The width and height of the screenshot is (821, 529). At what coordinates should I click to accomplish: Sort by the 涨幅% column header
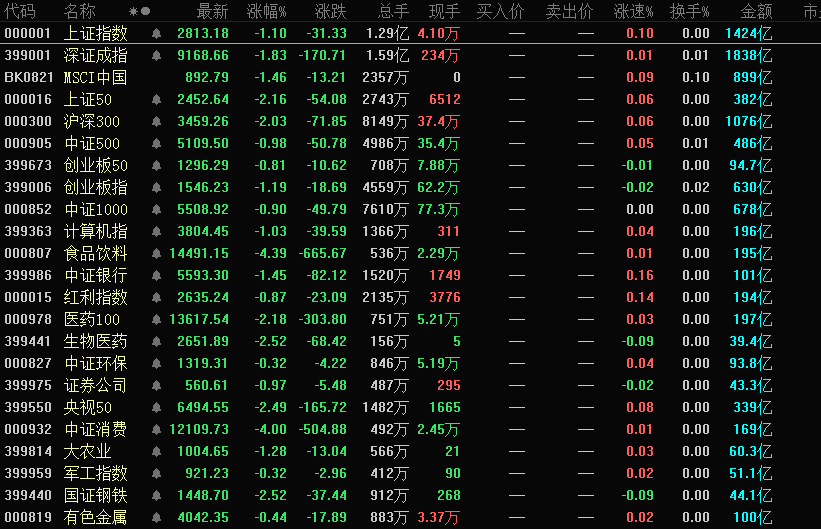pyautogui.click(x=267, y=11)
